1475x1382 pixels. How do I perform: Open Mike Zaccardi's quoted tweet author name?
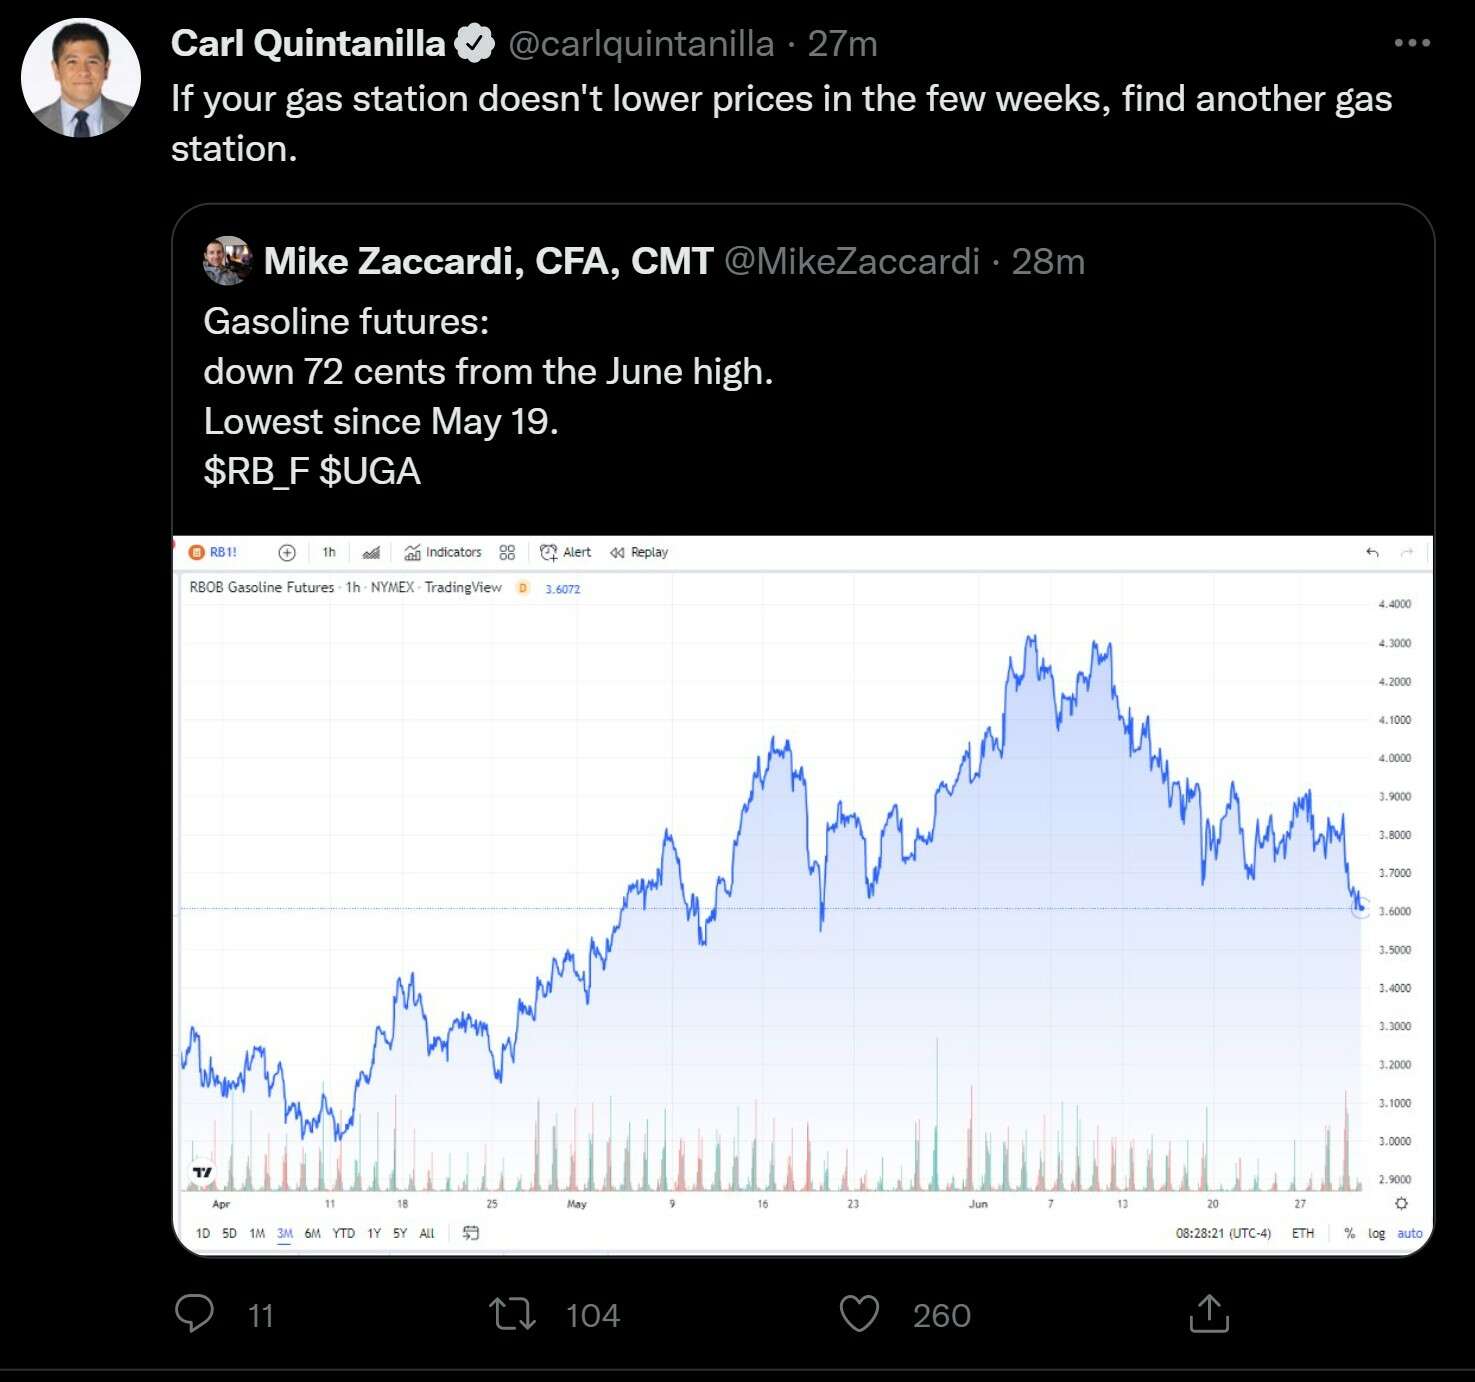(x=488, y=261)
